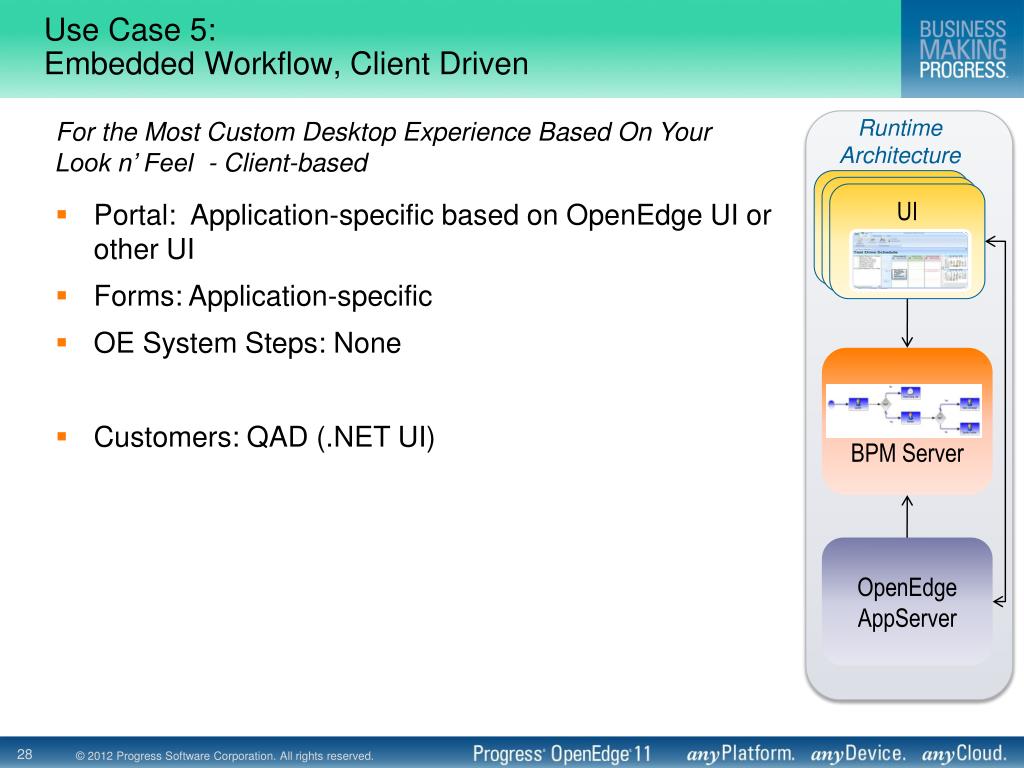Viewport: 1024px width, 768px height.
Task: Click the UI screenshot thumbnail in the diagram
Action: (910, 260)
